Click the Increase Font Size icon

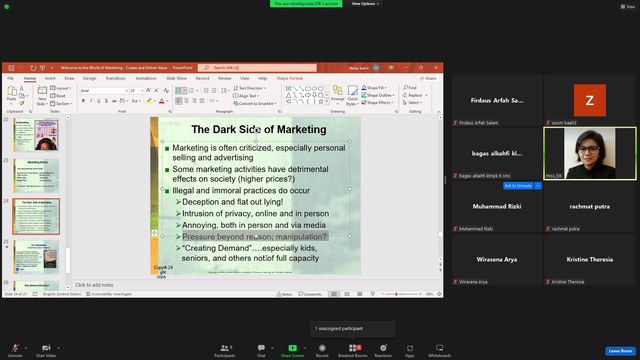(x=149, y=91)
